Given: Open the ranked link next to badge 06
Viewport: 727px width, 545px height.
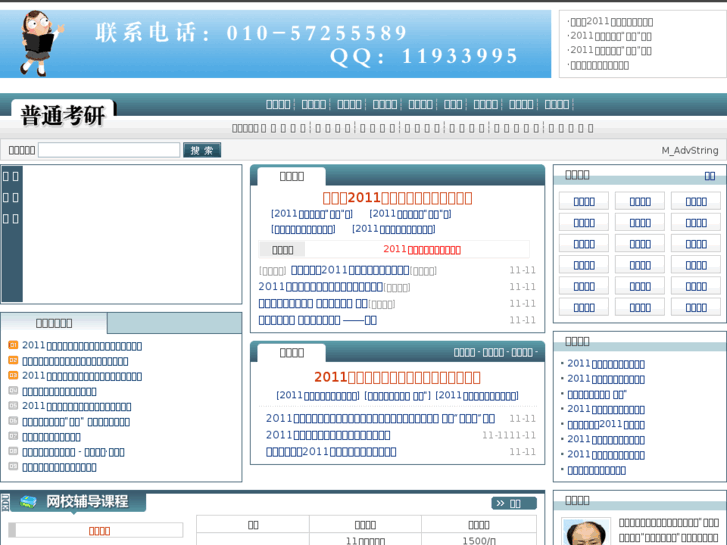Looking at the screenshot, I should [76, 422].
